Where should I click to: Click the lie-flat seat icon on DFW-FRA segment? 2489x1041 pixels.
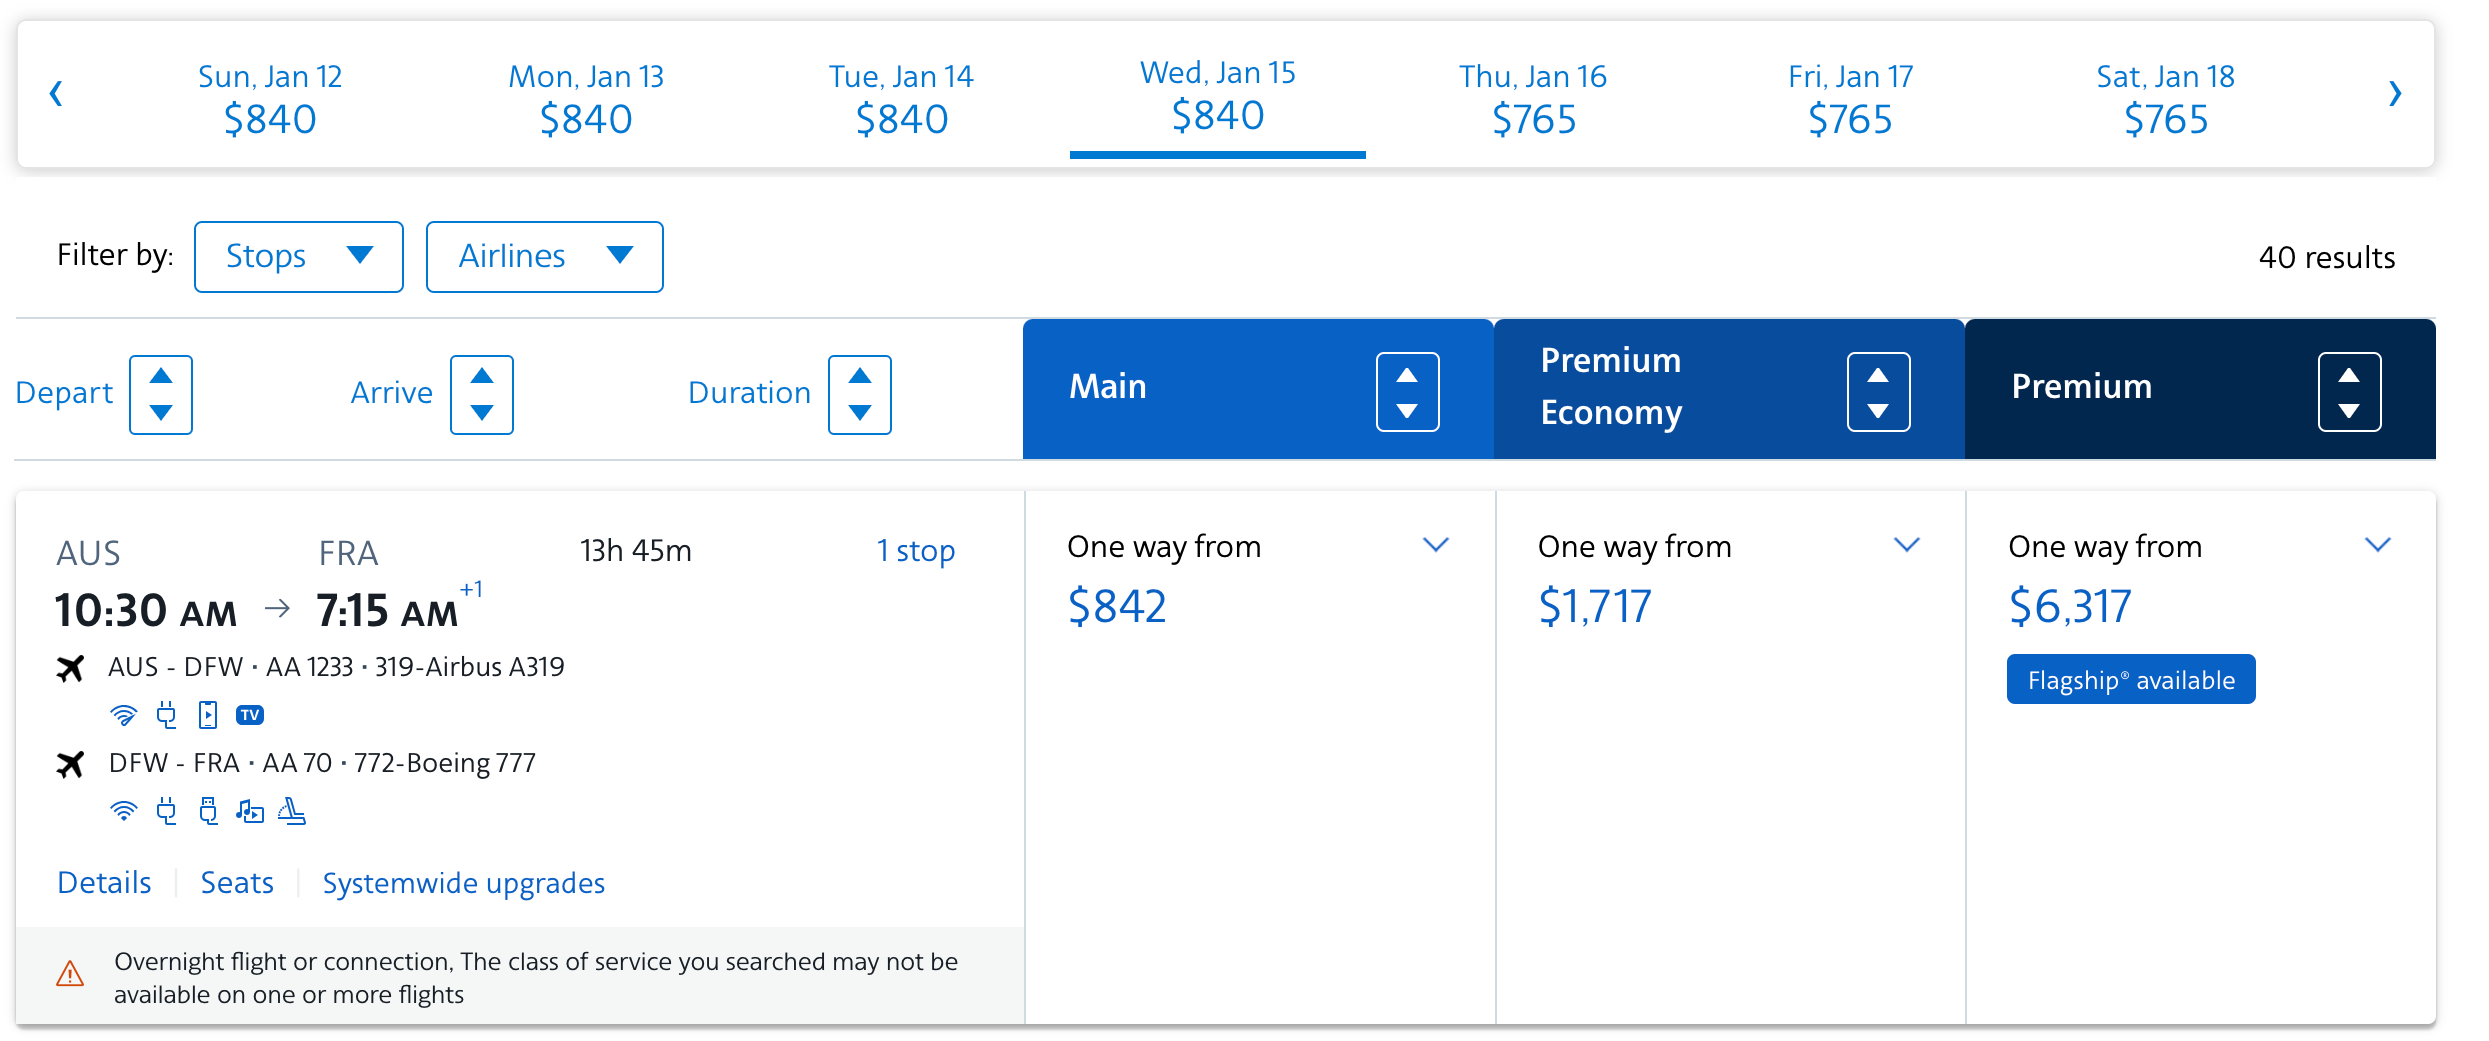coord(292,812)
